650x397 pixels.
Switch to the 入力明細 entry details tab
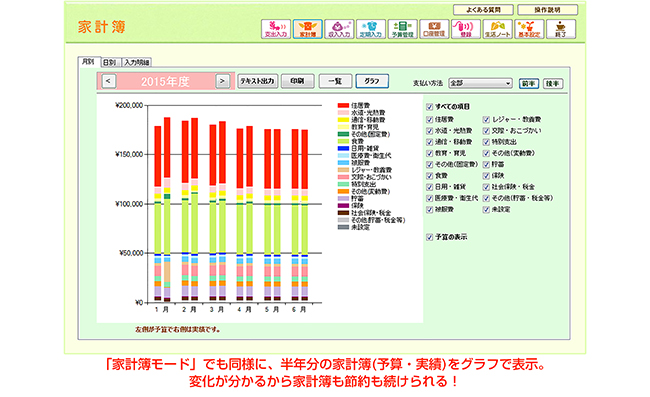(136, 63)
